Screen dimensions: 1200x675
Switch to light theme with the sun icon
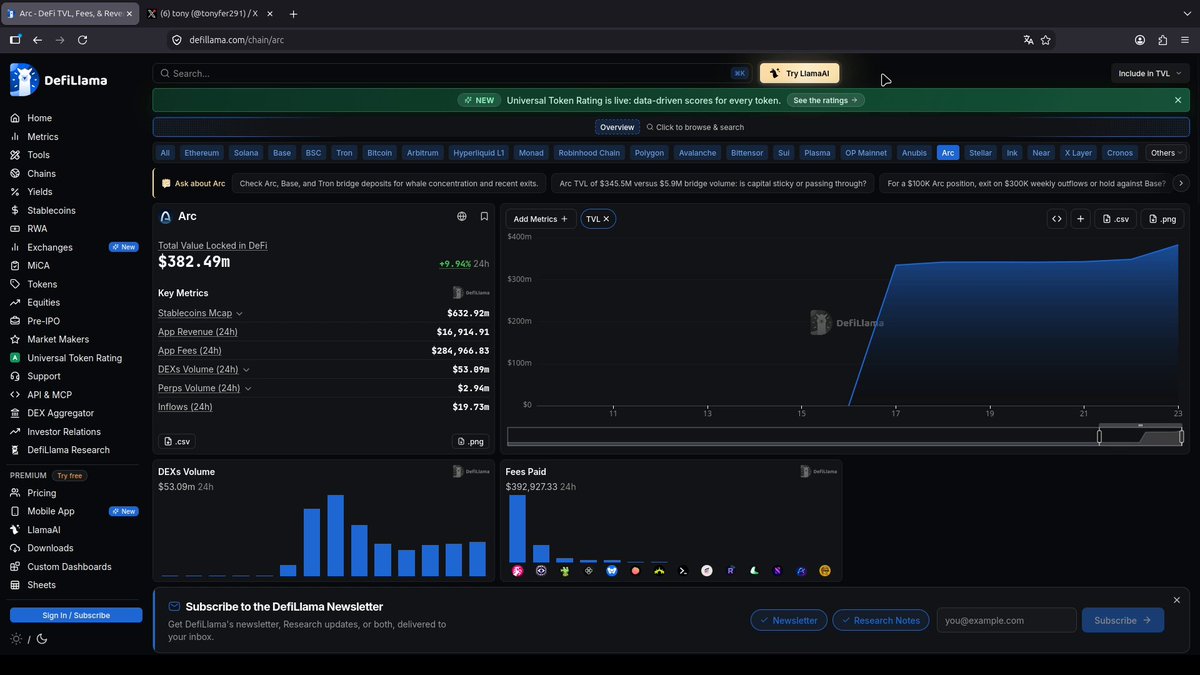[16, 639]
